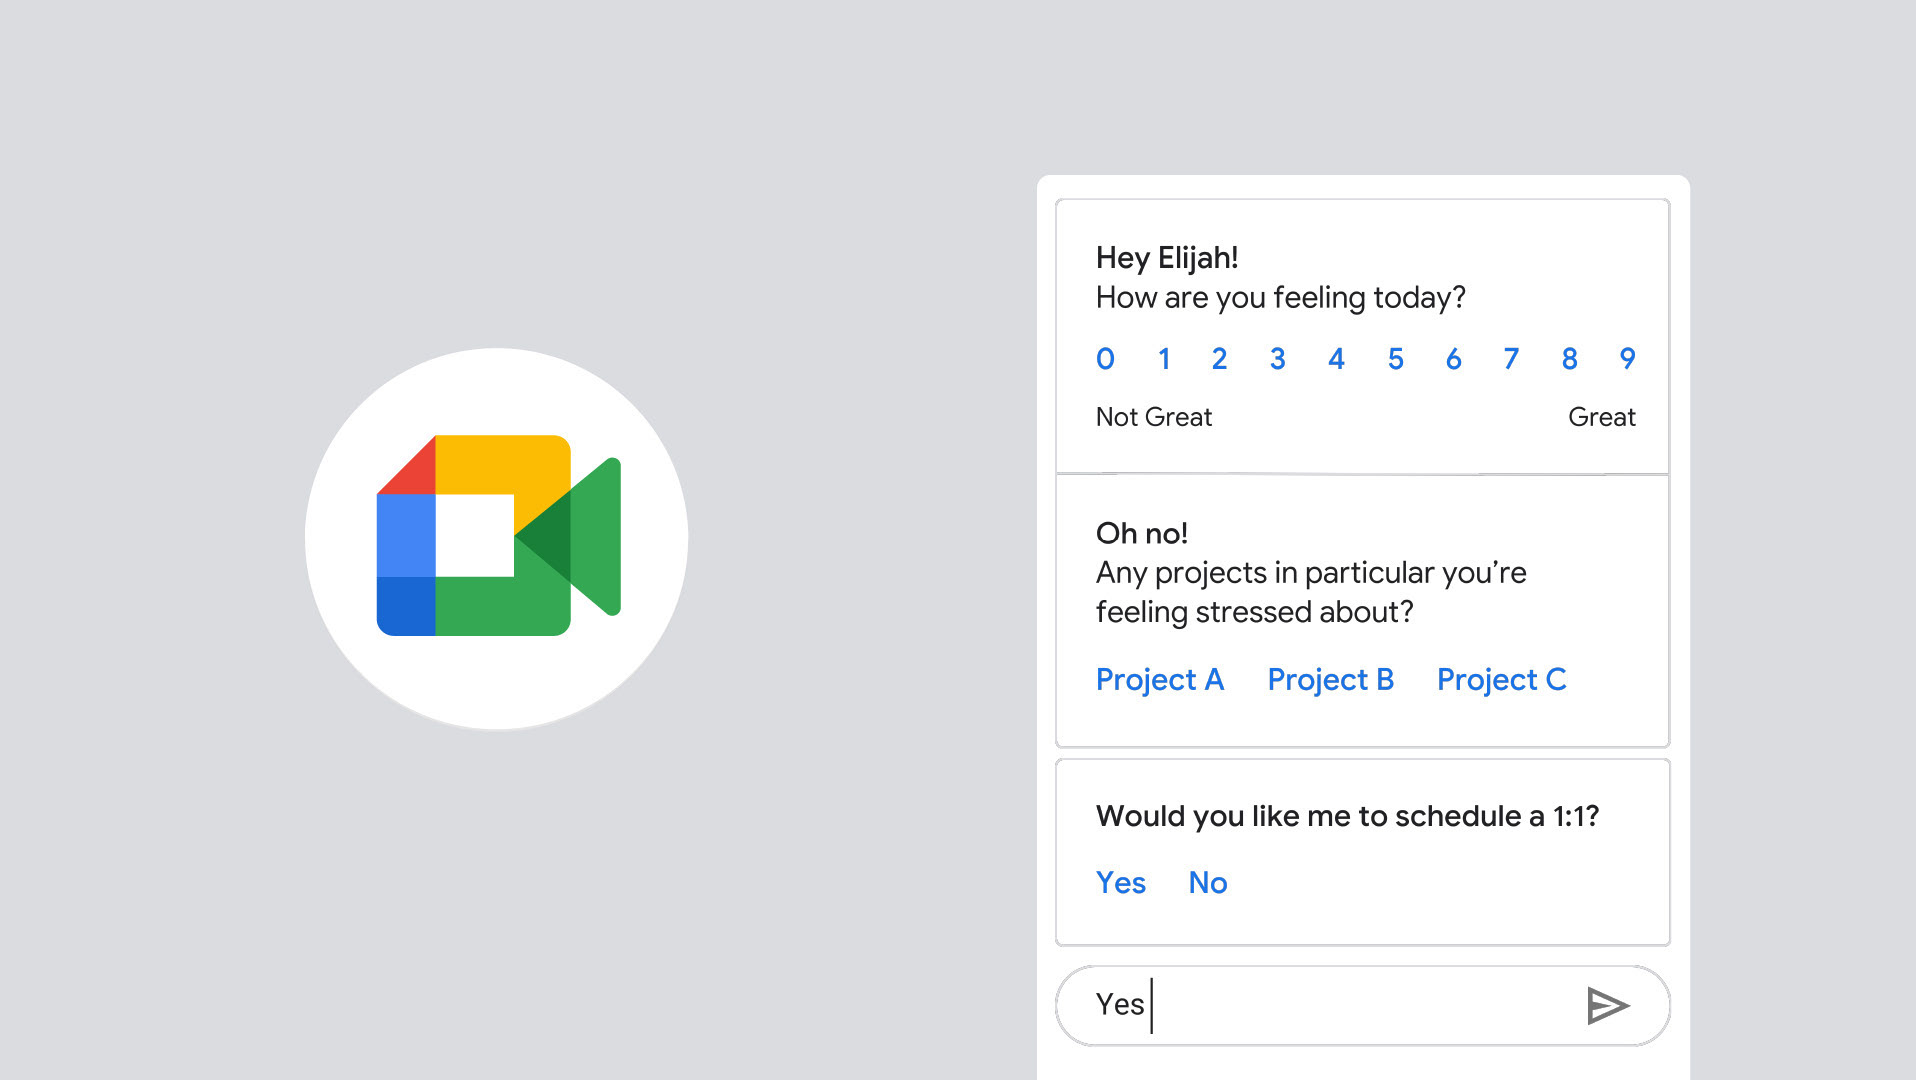This screenshot has height=1080, width=1916.
Task: Choose rating 8 on the feeling scale
Action: tap(1569, 359)
